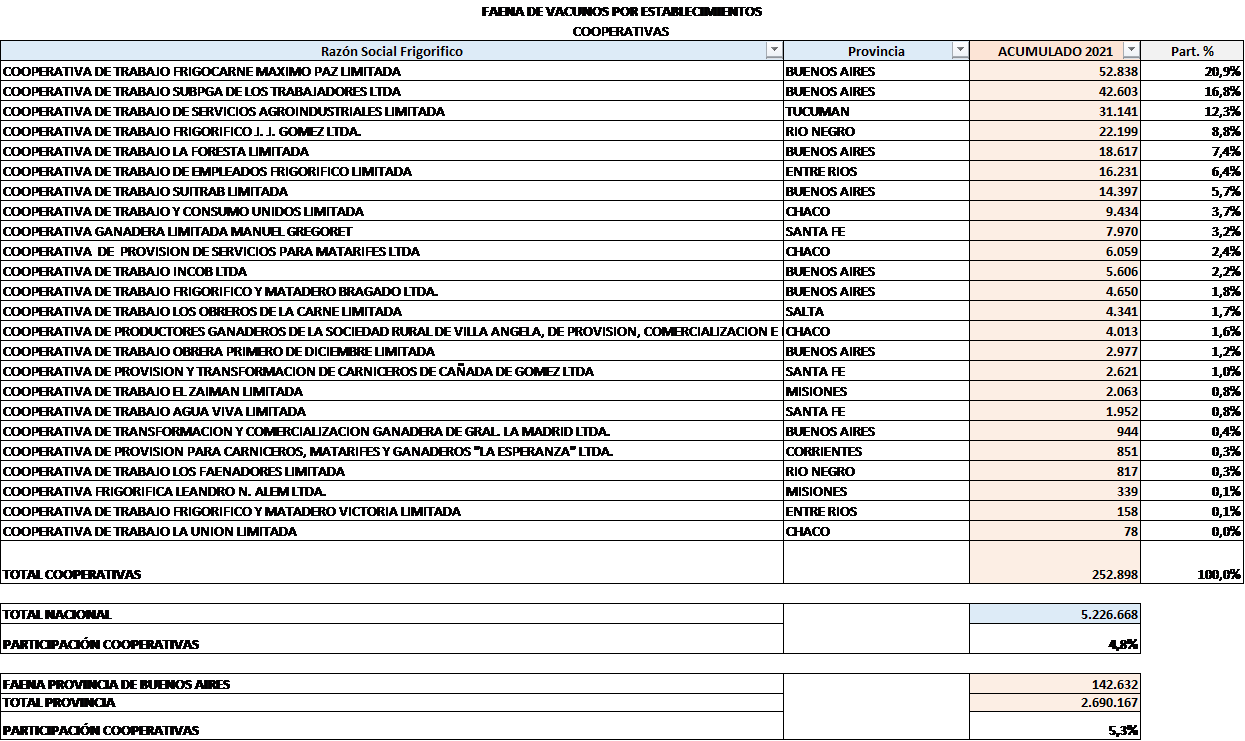Click the cell containing 31.141
Viewport: 1245px width, 741px height.
pyautogui.click(x=1055, y=112)
